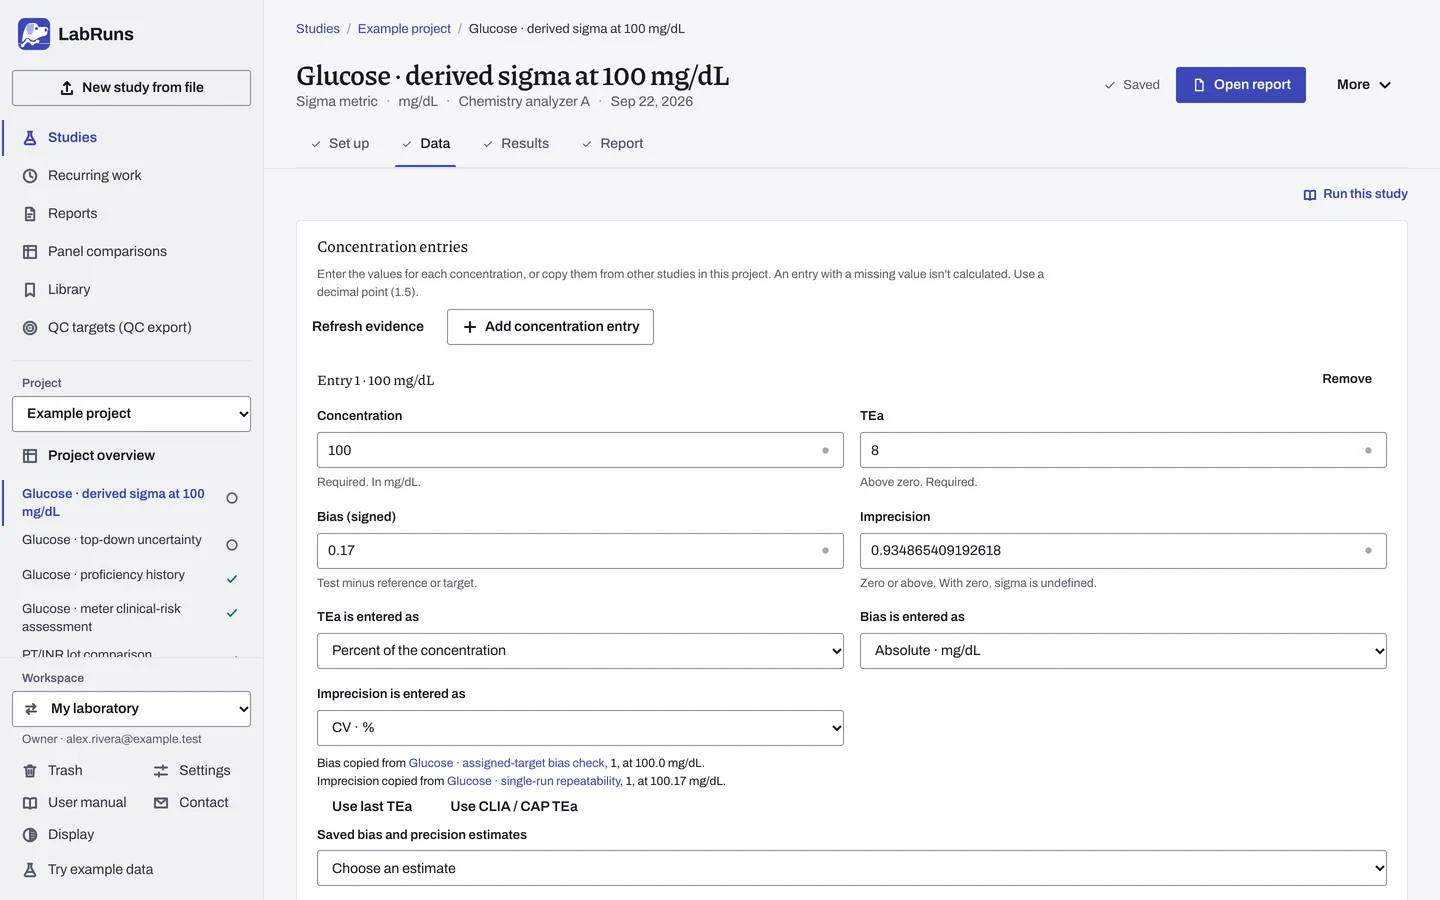Screen dimensions: 1440x900
Task: Click the Open report button
Action: point(1241,85)
